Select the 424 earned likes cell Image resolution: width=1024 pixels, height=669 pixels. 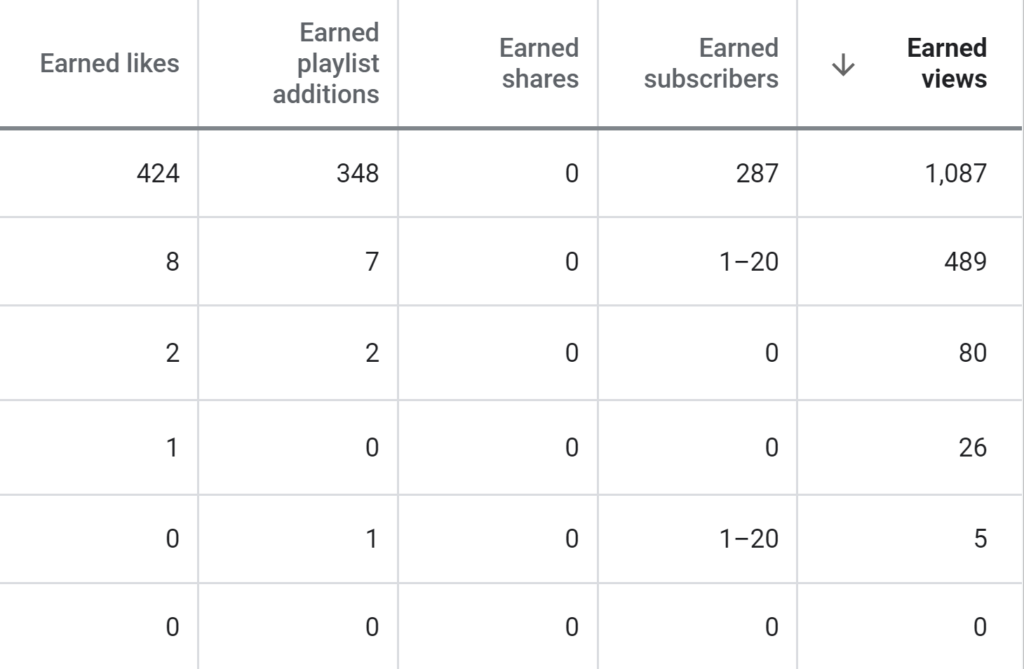[158, 173]
